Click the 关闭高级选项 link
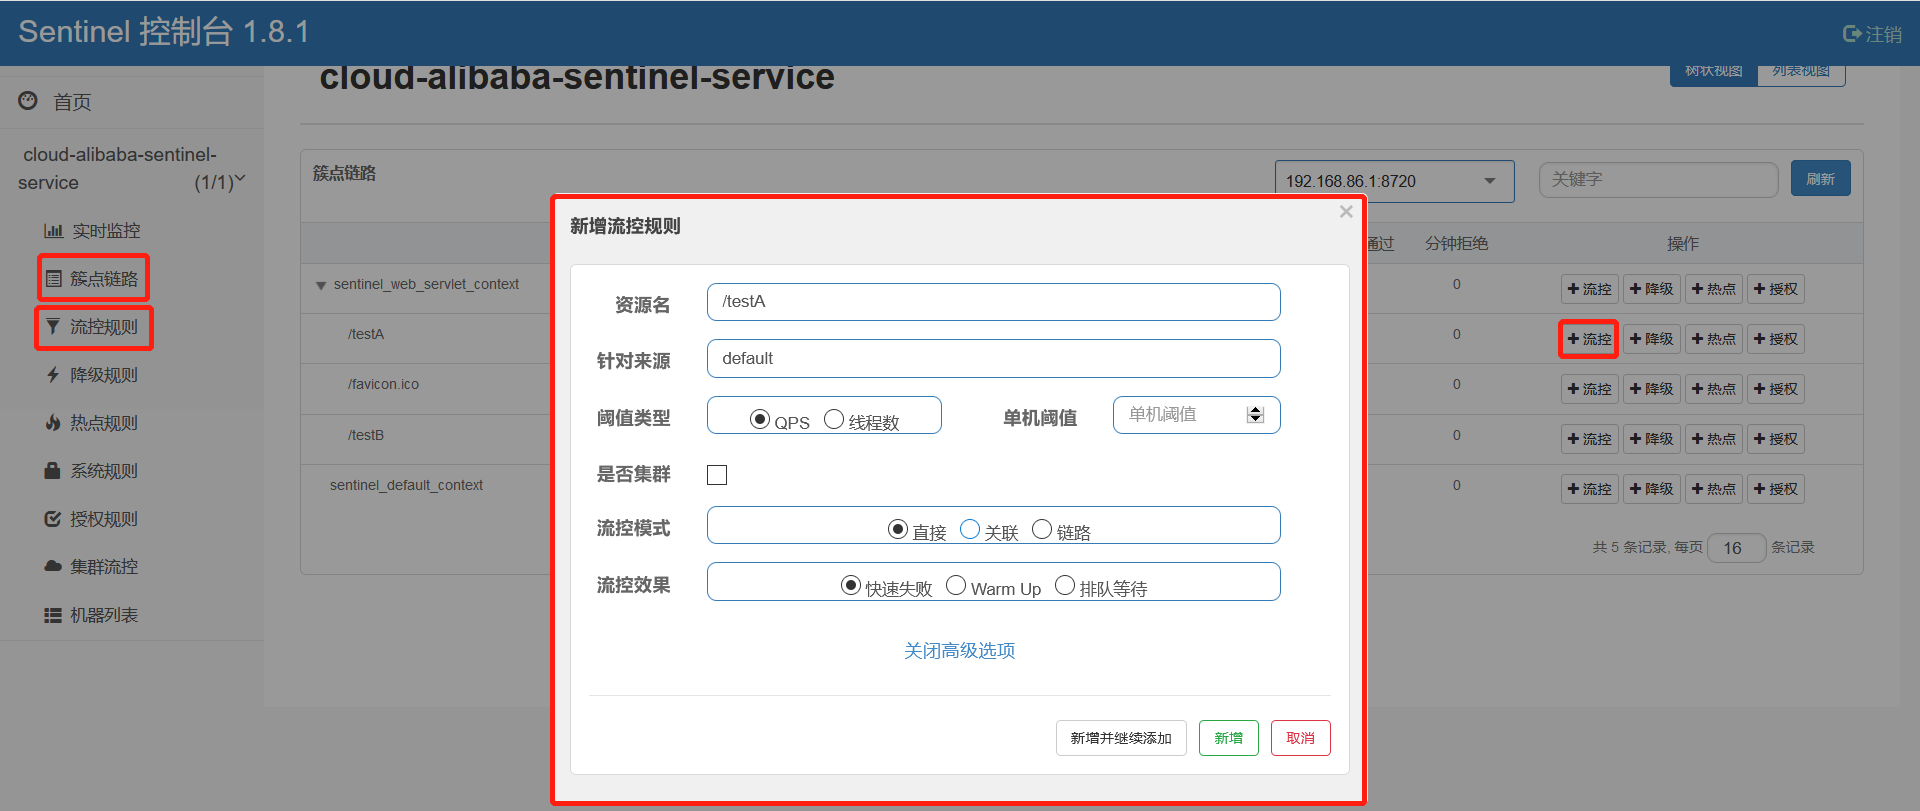 tap(960, 651)
